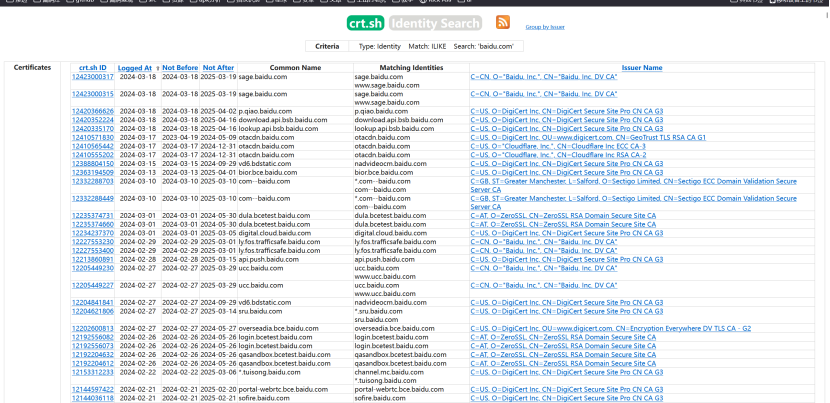Open certificate ID 12202600813
Viewport: 830px width, 403px height.
pos(93,328)
